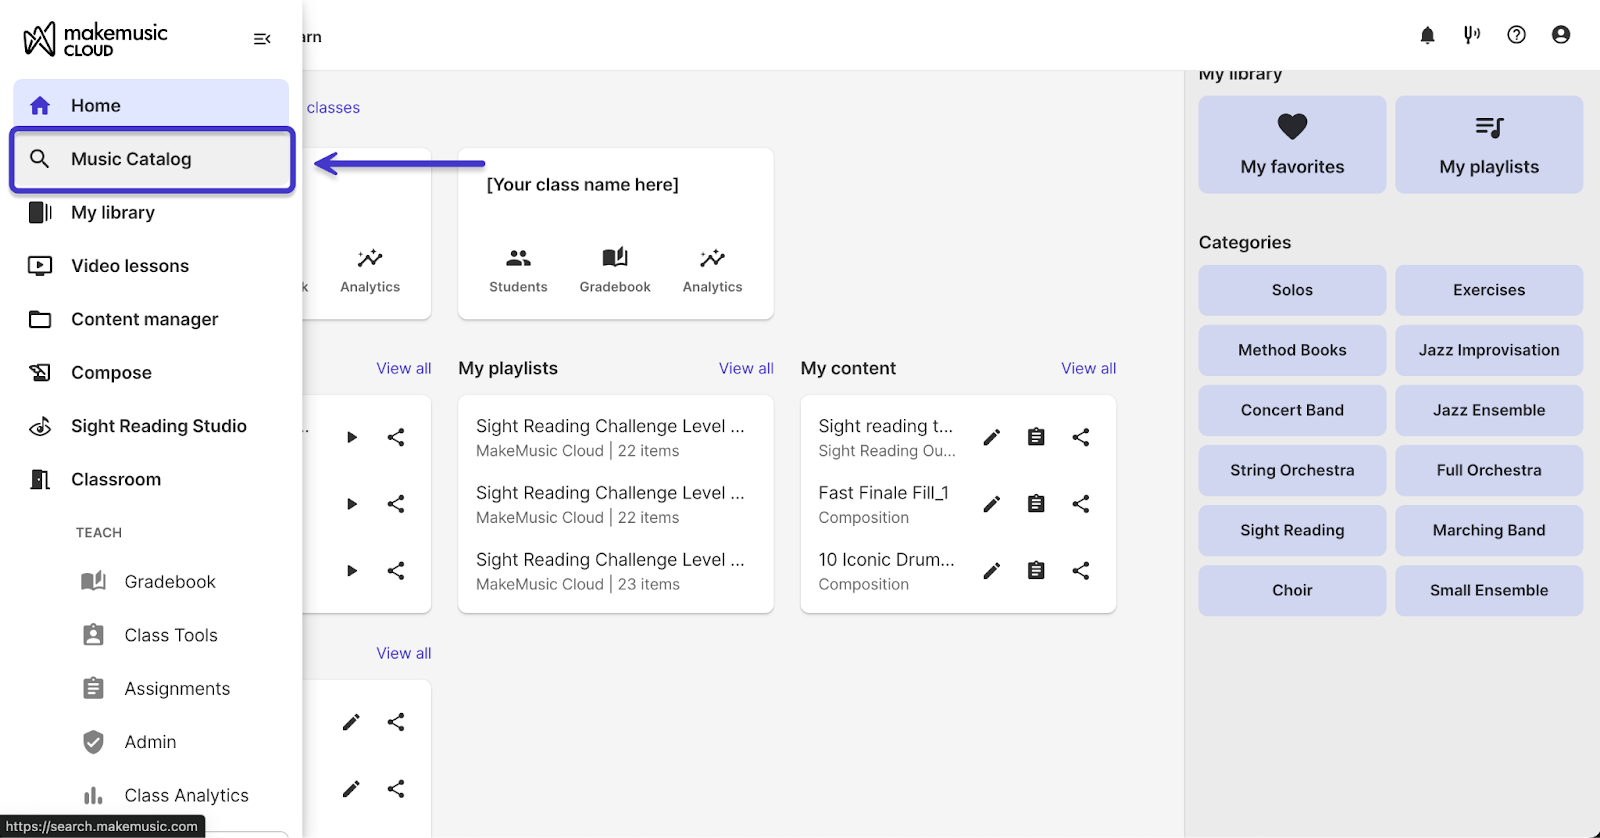Collapse the sidebar menu icon
The height and width of the screenshot is (838, 1600).
point(262,39)
